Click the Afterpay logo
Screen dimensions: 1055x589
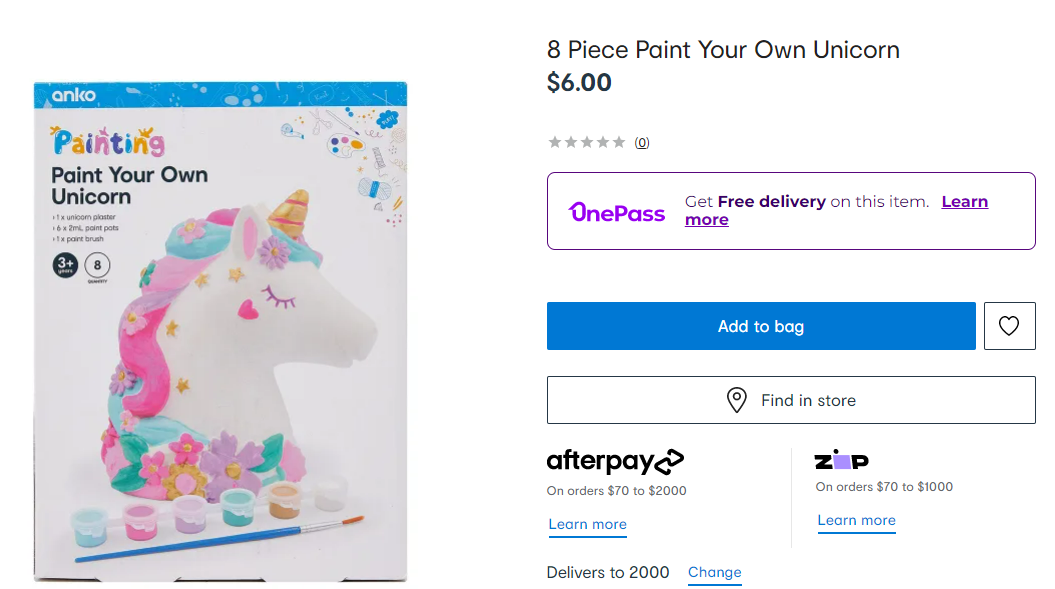[615, 461]
